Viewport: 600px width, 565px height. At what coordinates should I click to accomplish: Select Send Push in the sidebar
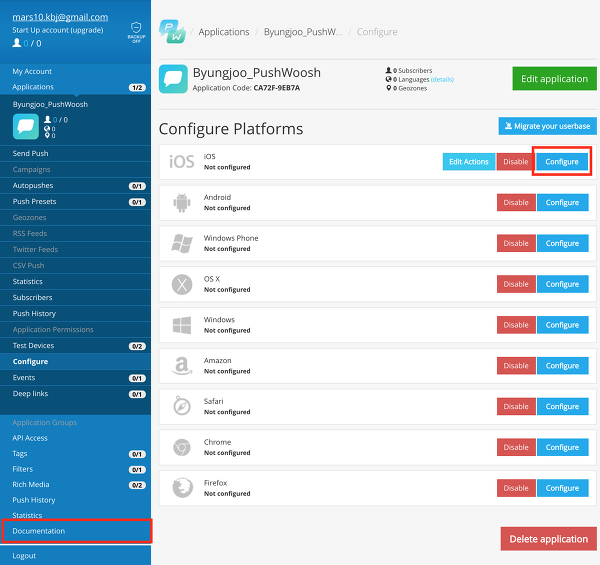coord(75,153)
